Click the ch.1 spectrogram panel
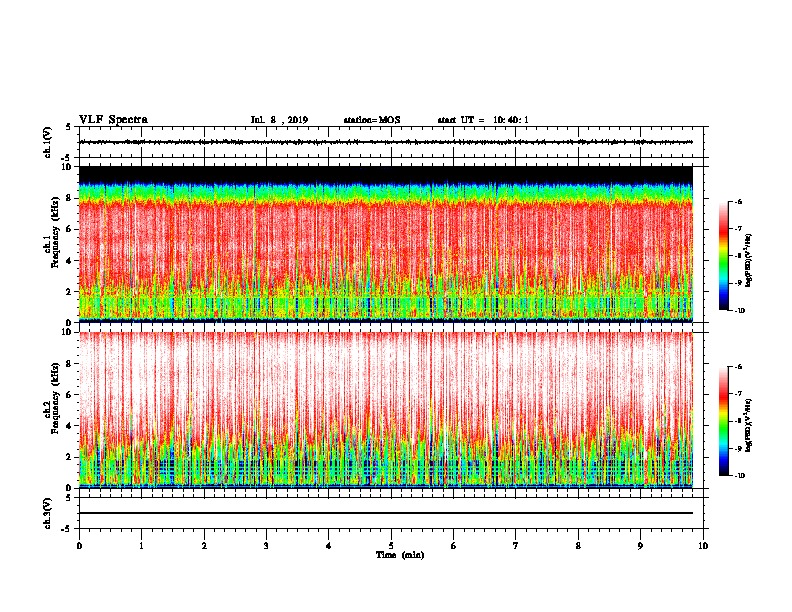792x612 pixels. [386, 244]
